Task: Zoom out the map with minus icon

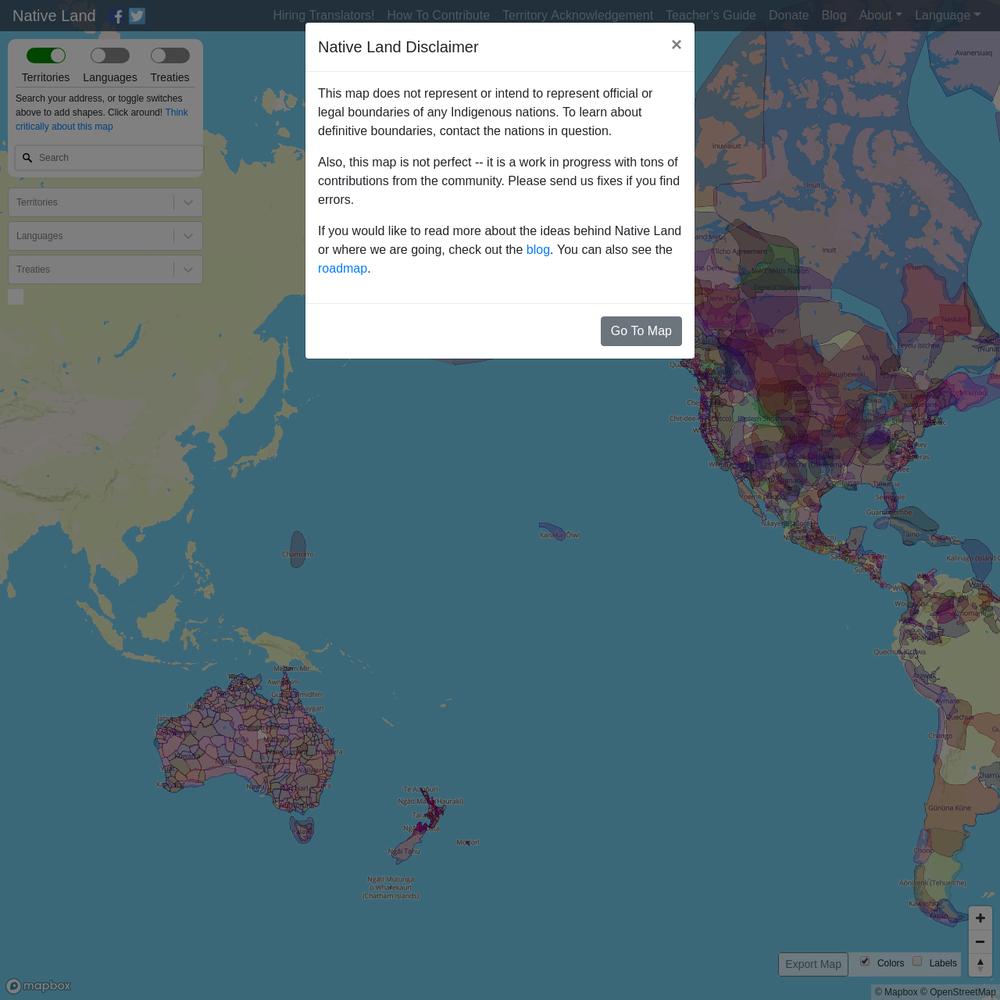Action: (x=980, y=941)
